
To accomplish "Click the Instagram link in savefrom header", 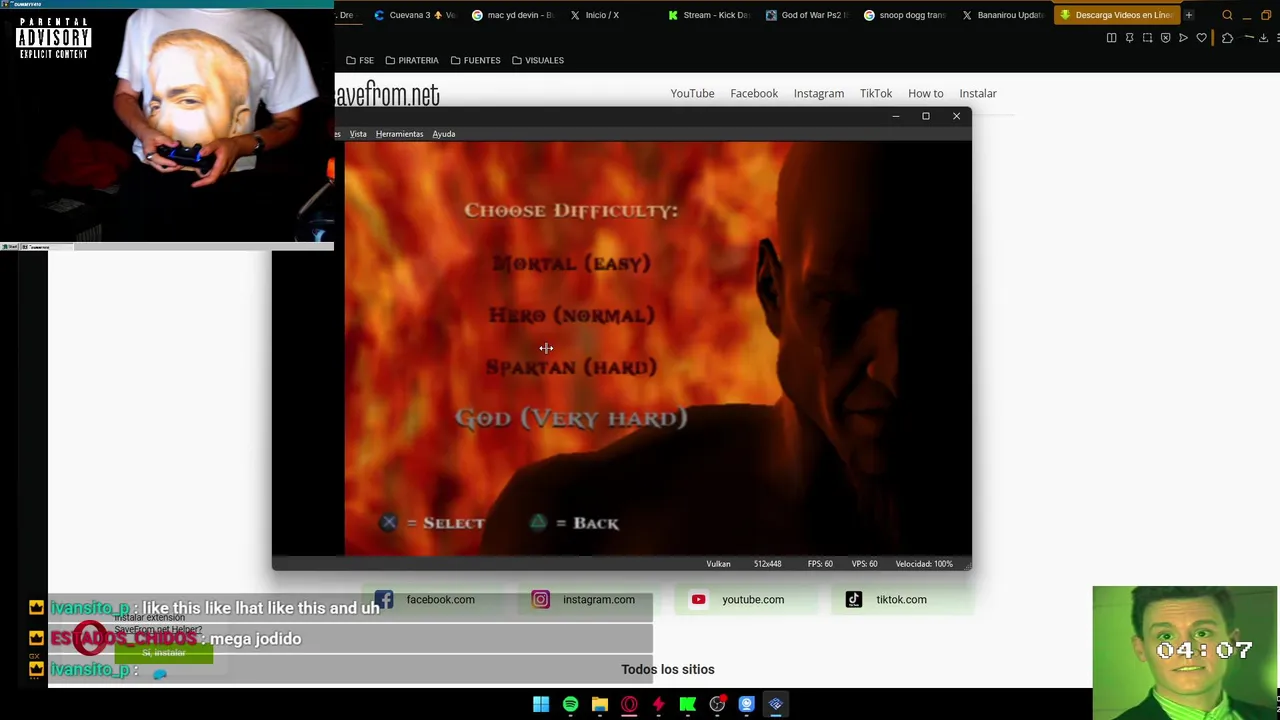I will [819, 93].
